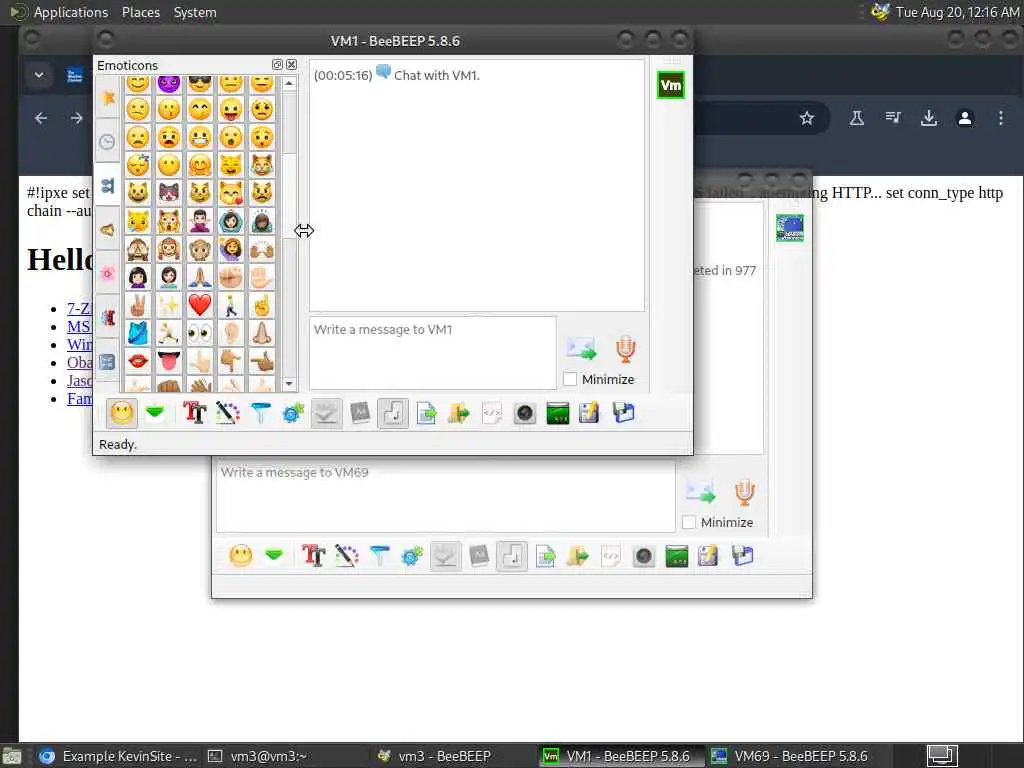The height and width of the screenshot is (768, 1024).
Task: Open the Places menu
Action: (x=140, y=12)
